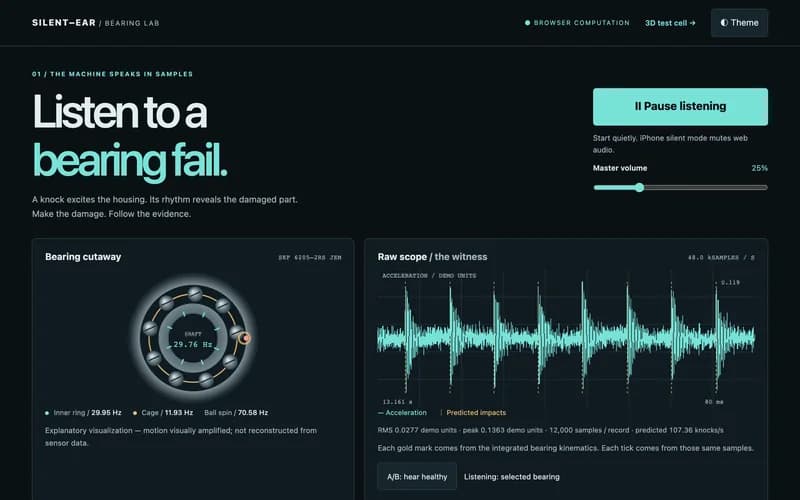Viewport: 800px width, 500px height.
Task: Click the SILENT-EAR logo text
Action: click(x=64, y=23)
